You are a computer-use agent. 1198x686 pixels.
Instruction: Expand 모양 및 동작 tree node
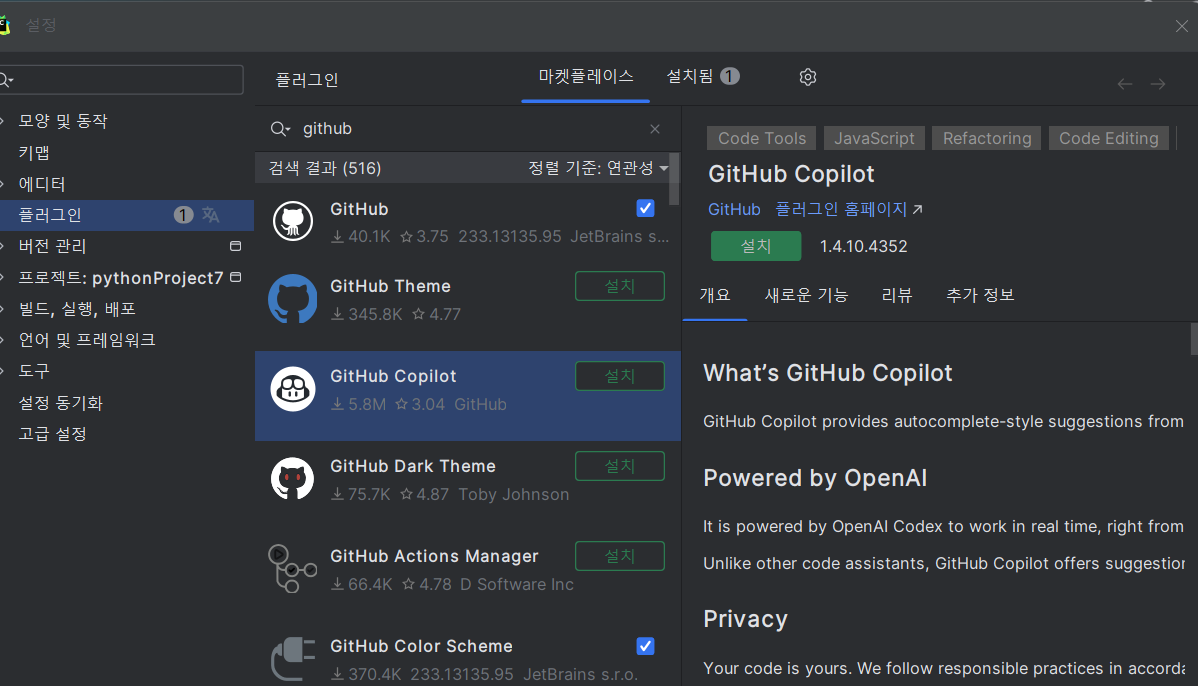tap(3, 121)
